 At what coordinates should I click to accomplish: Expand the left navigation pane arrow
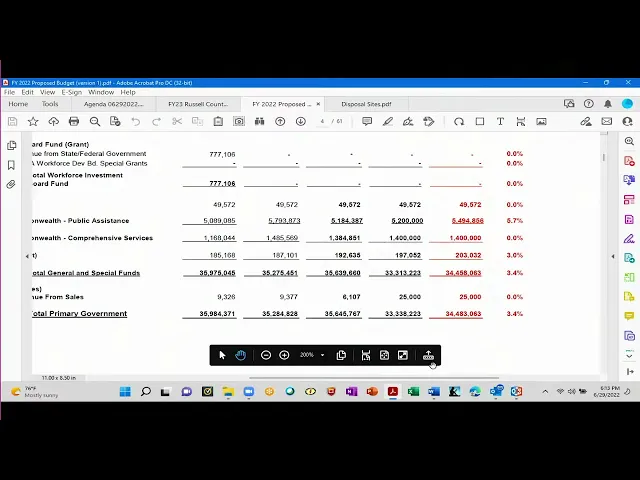click(27, 256)
